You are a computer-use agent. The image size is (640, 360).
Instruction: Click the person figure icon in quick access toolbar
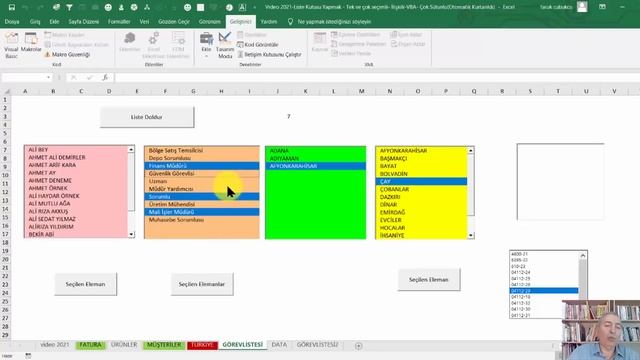tap(121, 7)
